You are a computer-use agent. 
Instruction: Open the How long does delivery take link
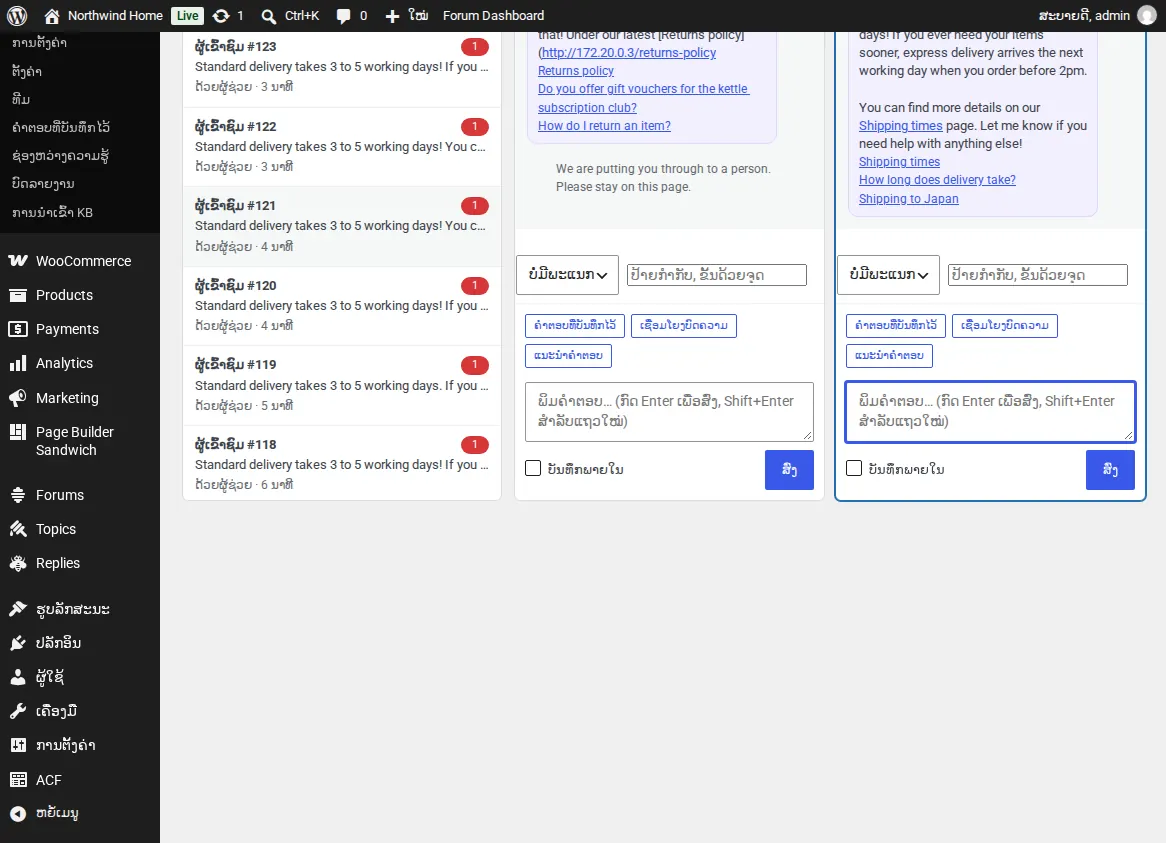[937, 180]
